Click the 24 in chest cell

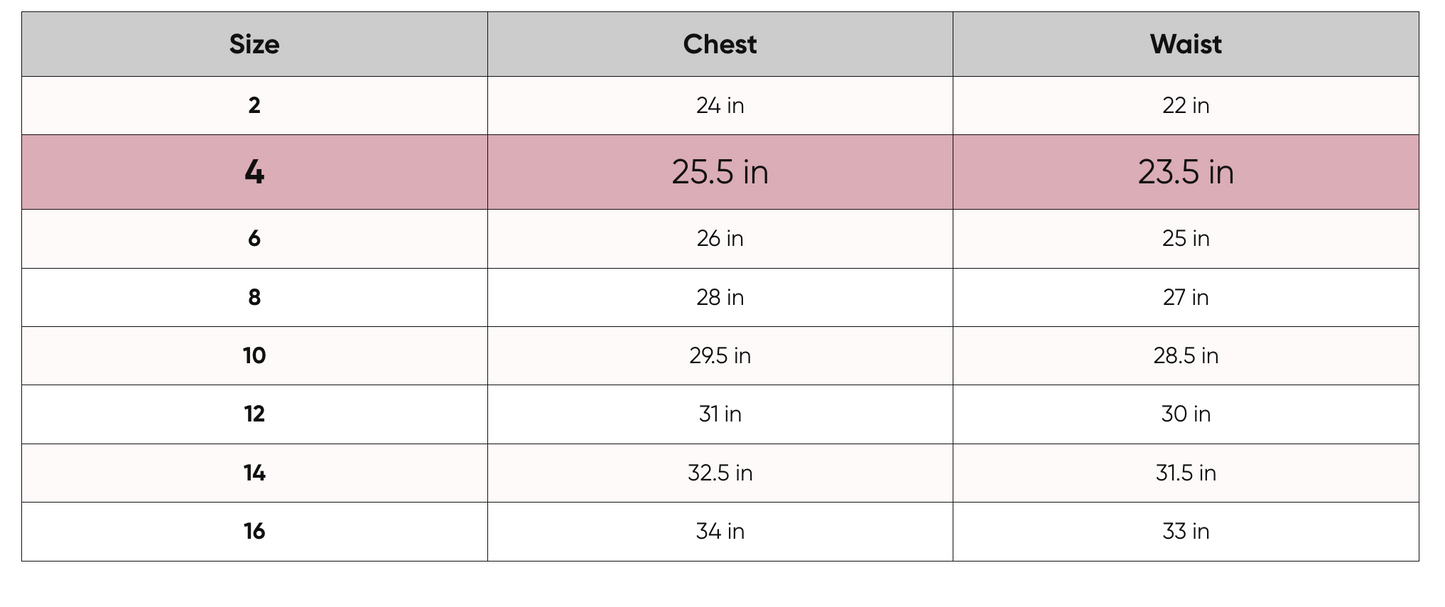[720, 105]
